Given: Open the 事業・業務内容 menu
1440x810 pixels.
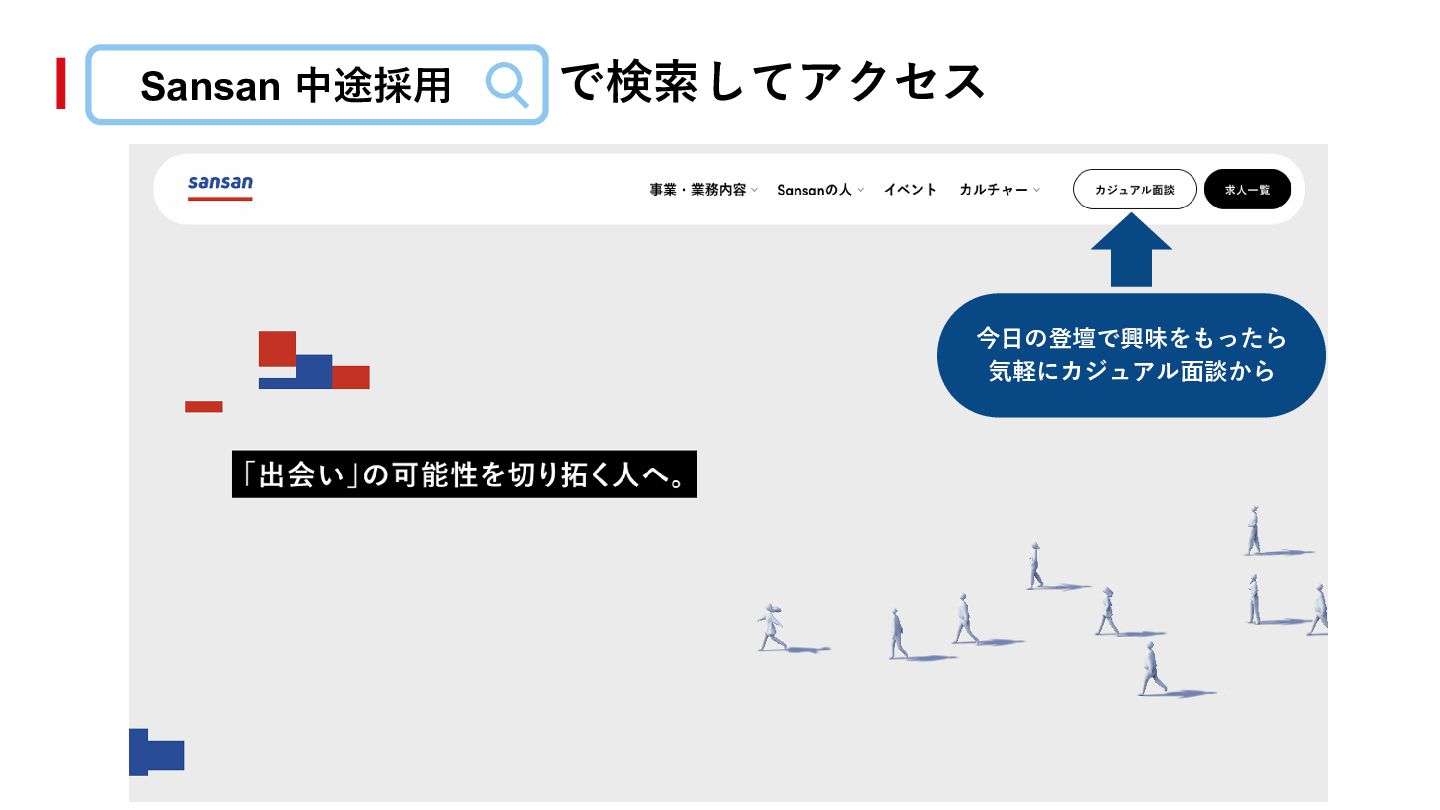Looking at the screenshot, I should tap(697, 190).
